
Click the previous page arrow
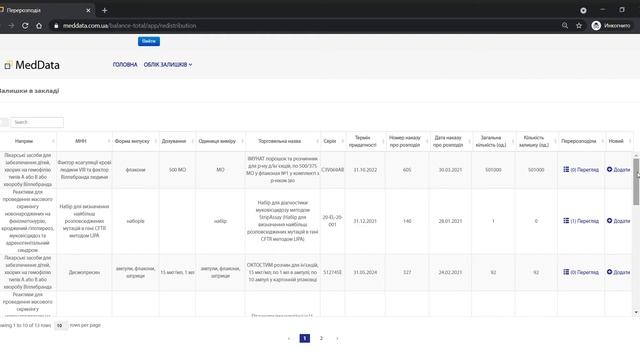point(289,338)
